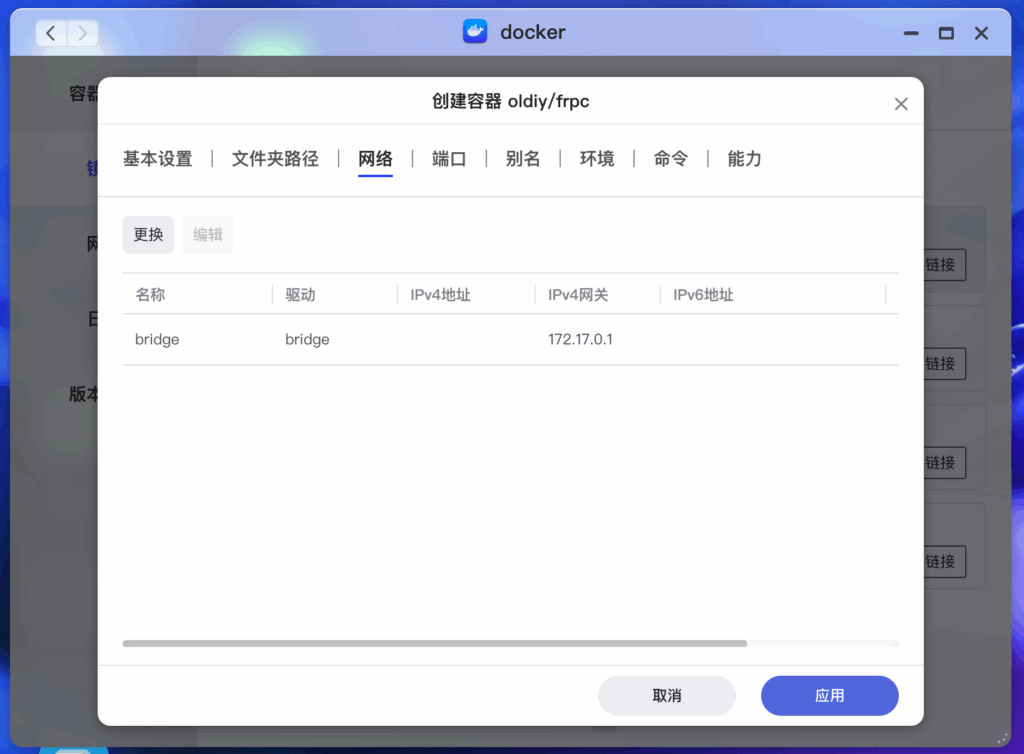Switch to the 别名 tab
This screenshot has width=1024, height=754.
coord(523,158)
